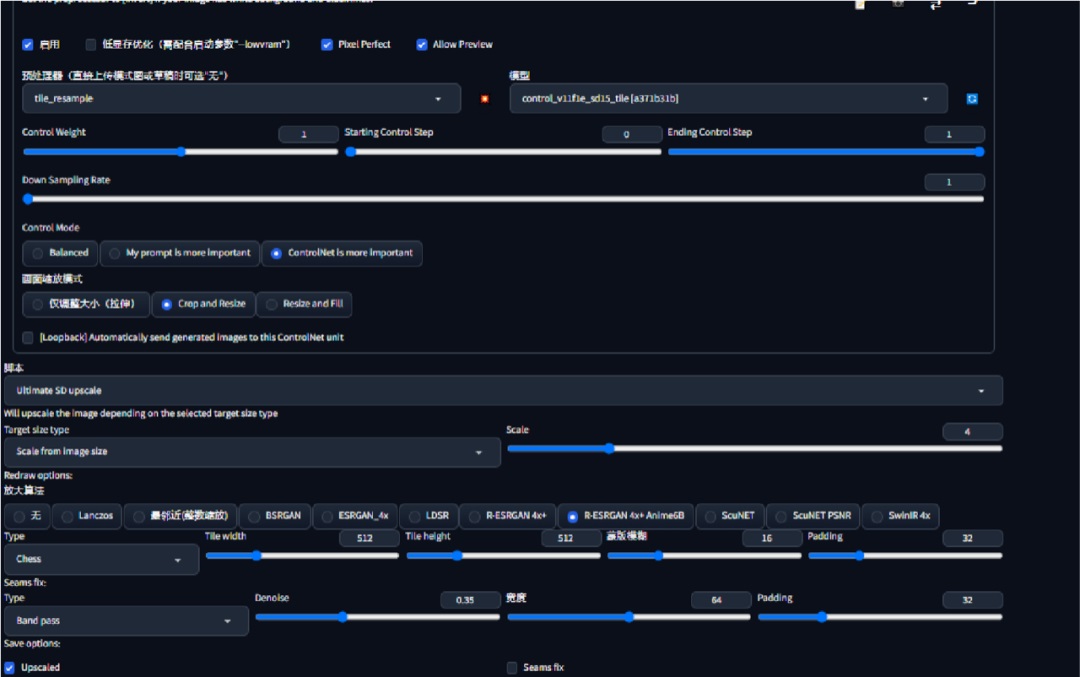Choose My prompt is more important
Viewport: 1080px width, 677px height.
[x=180, y=253]
